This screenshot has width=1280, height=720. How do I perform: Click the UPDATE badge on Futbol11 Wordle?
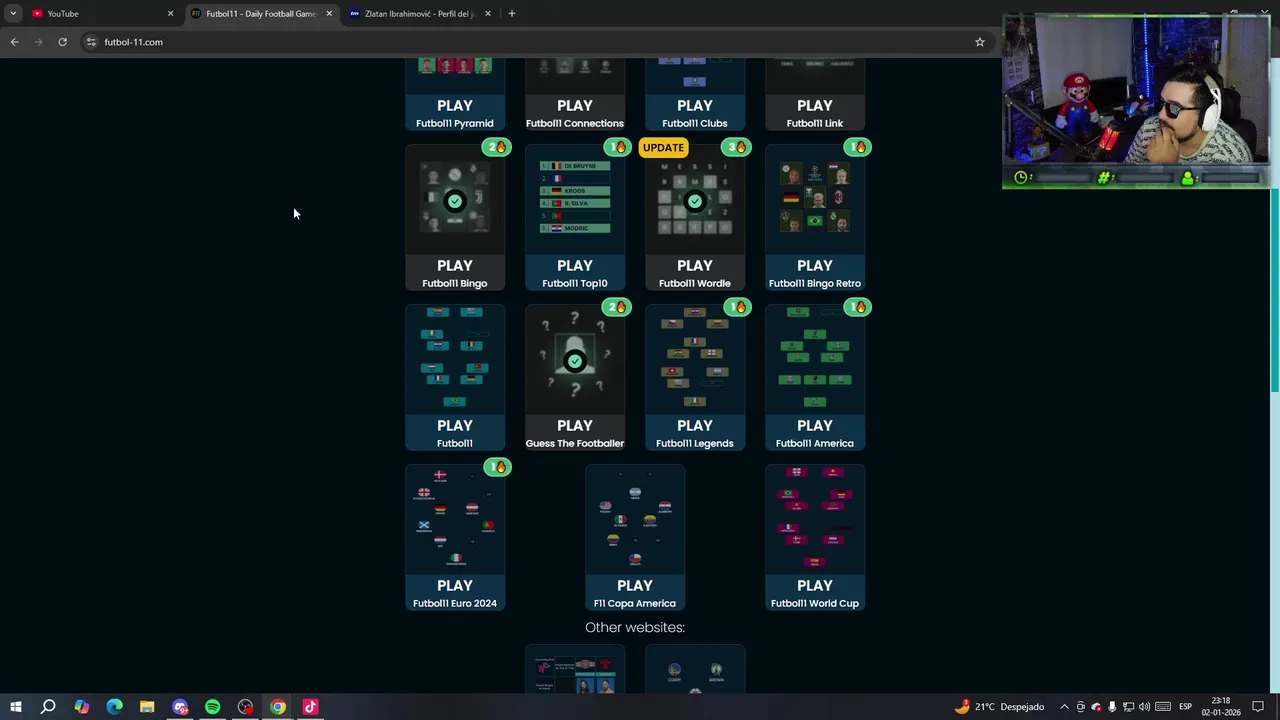coord(663,147)
